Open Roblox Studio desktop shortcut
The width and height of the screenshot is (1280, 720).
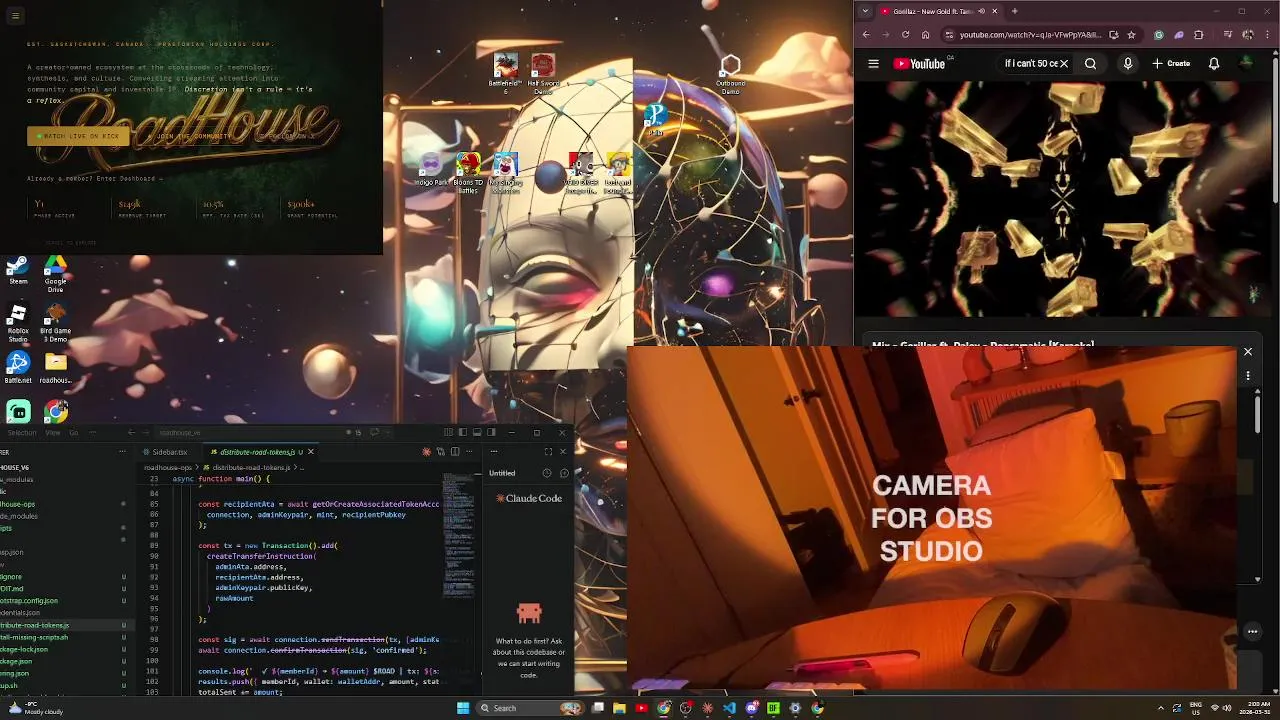18,322
